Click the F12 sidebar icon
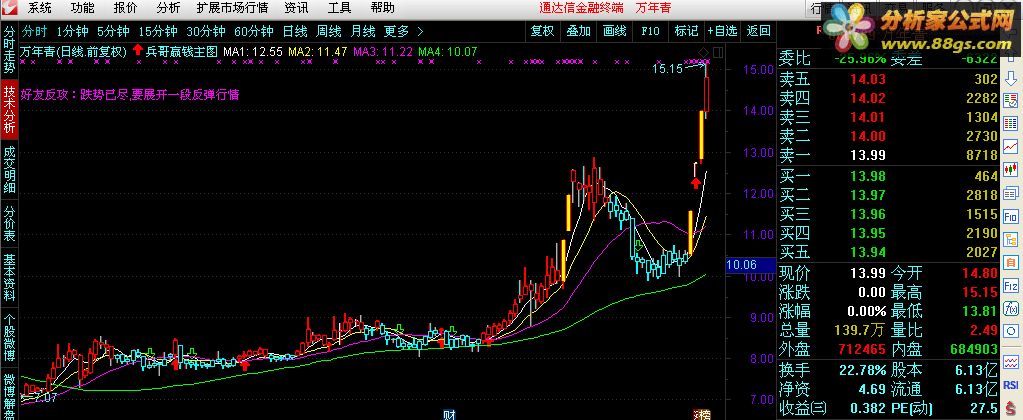Image resolution: width=1023 pixels, height=420 pixels. 1011,285
